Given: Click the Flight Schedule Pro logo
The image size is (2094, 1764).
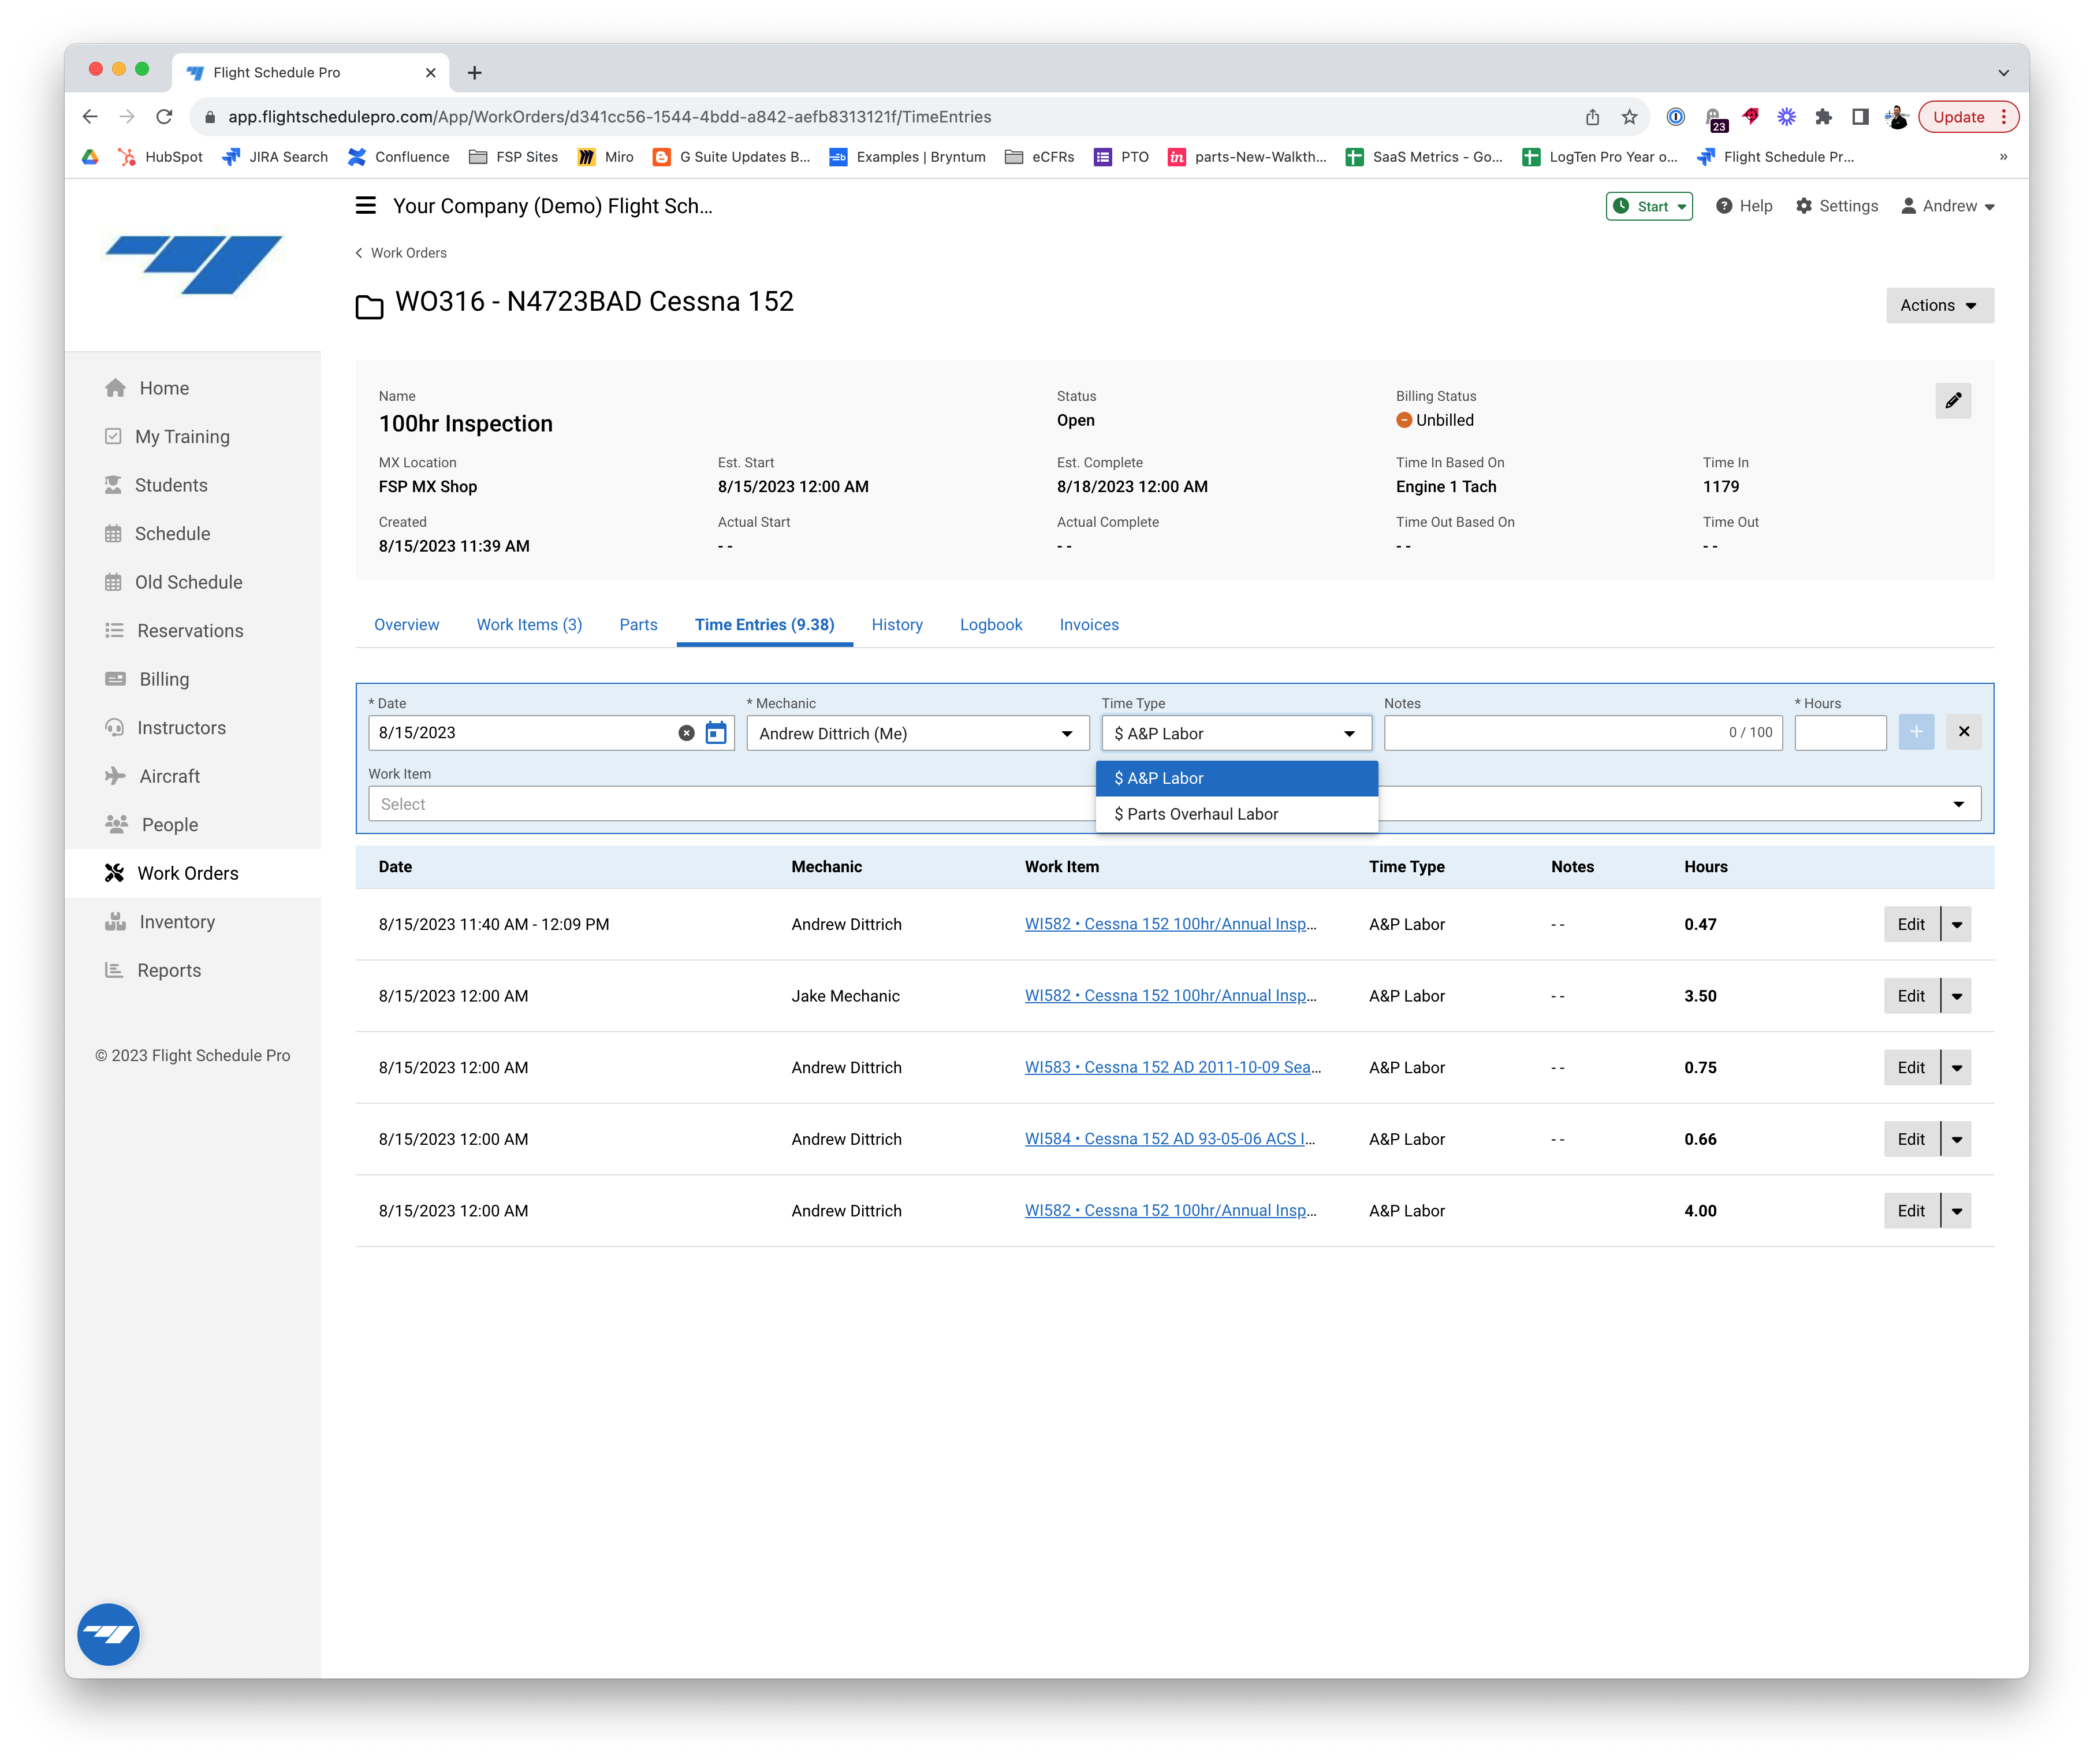Looking at the screenshot, I should click(x=194, y=264).
